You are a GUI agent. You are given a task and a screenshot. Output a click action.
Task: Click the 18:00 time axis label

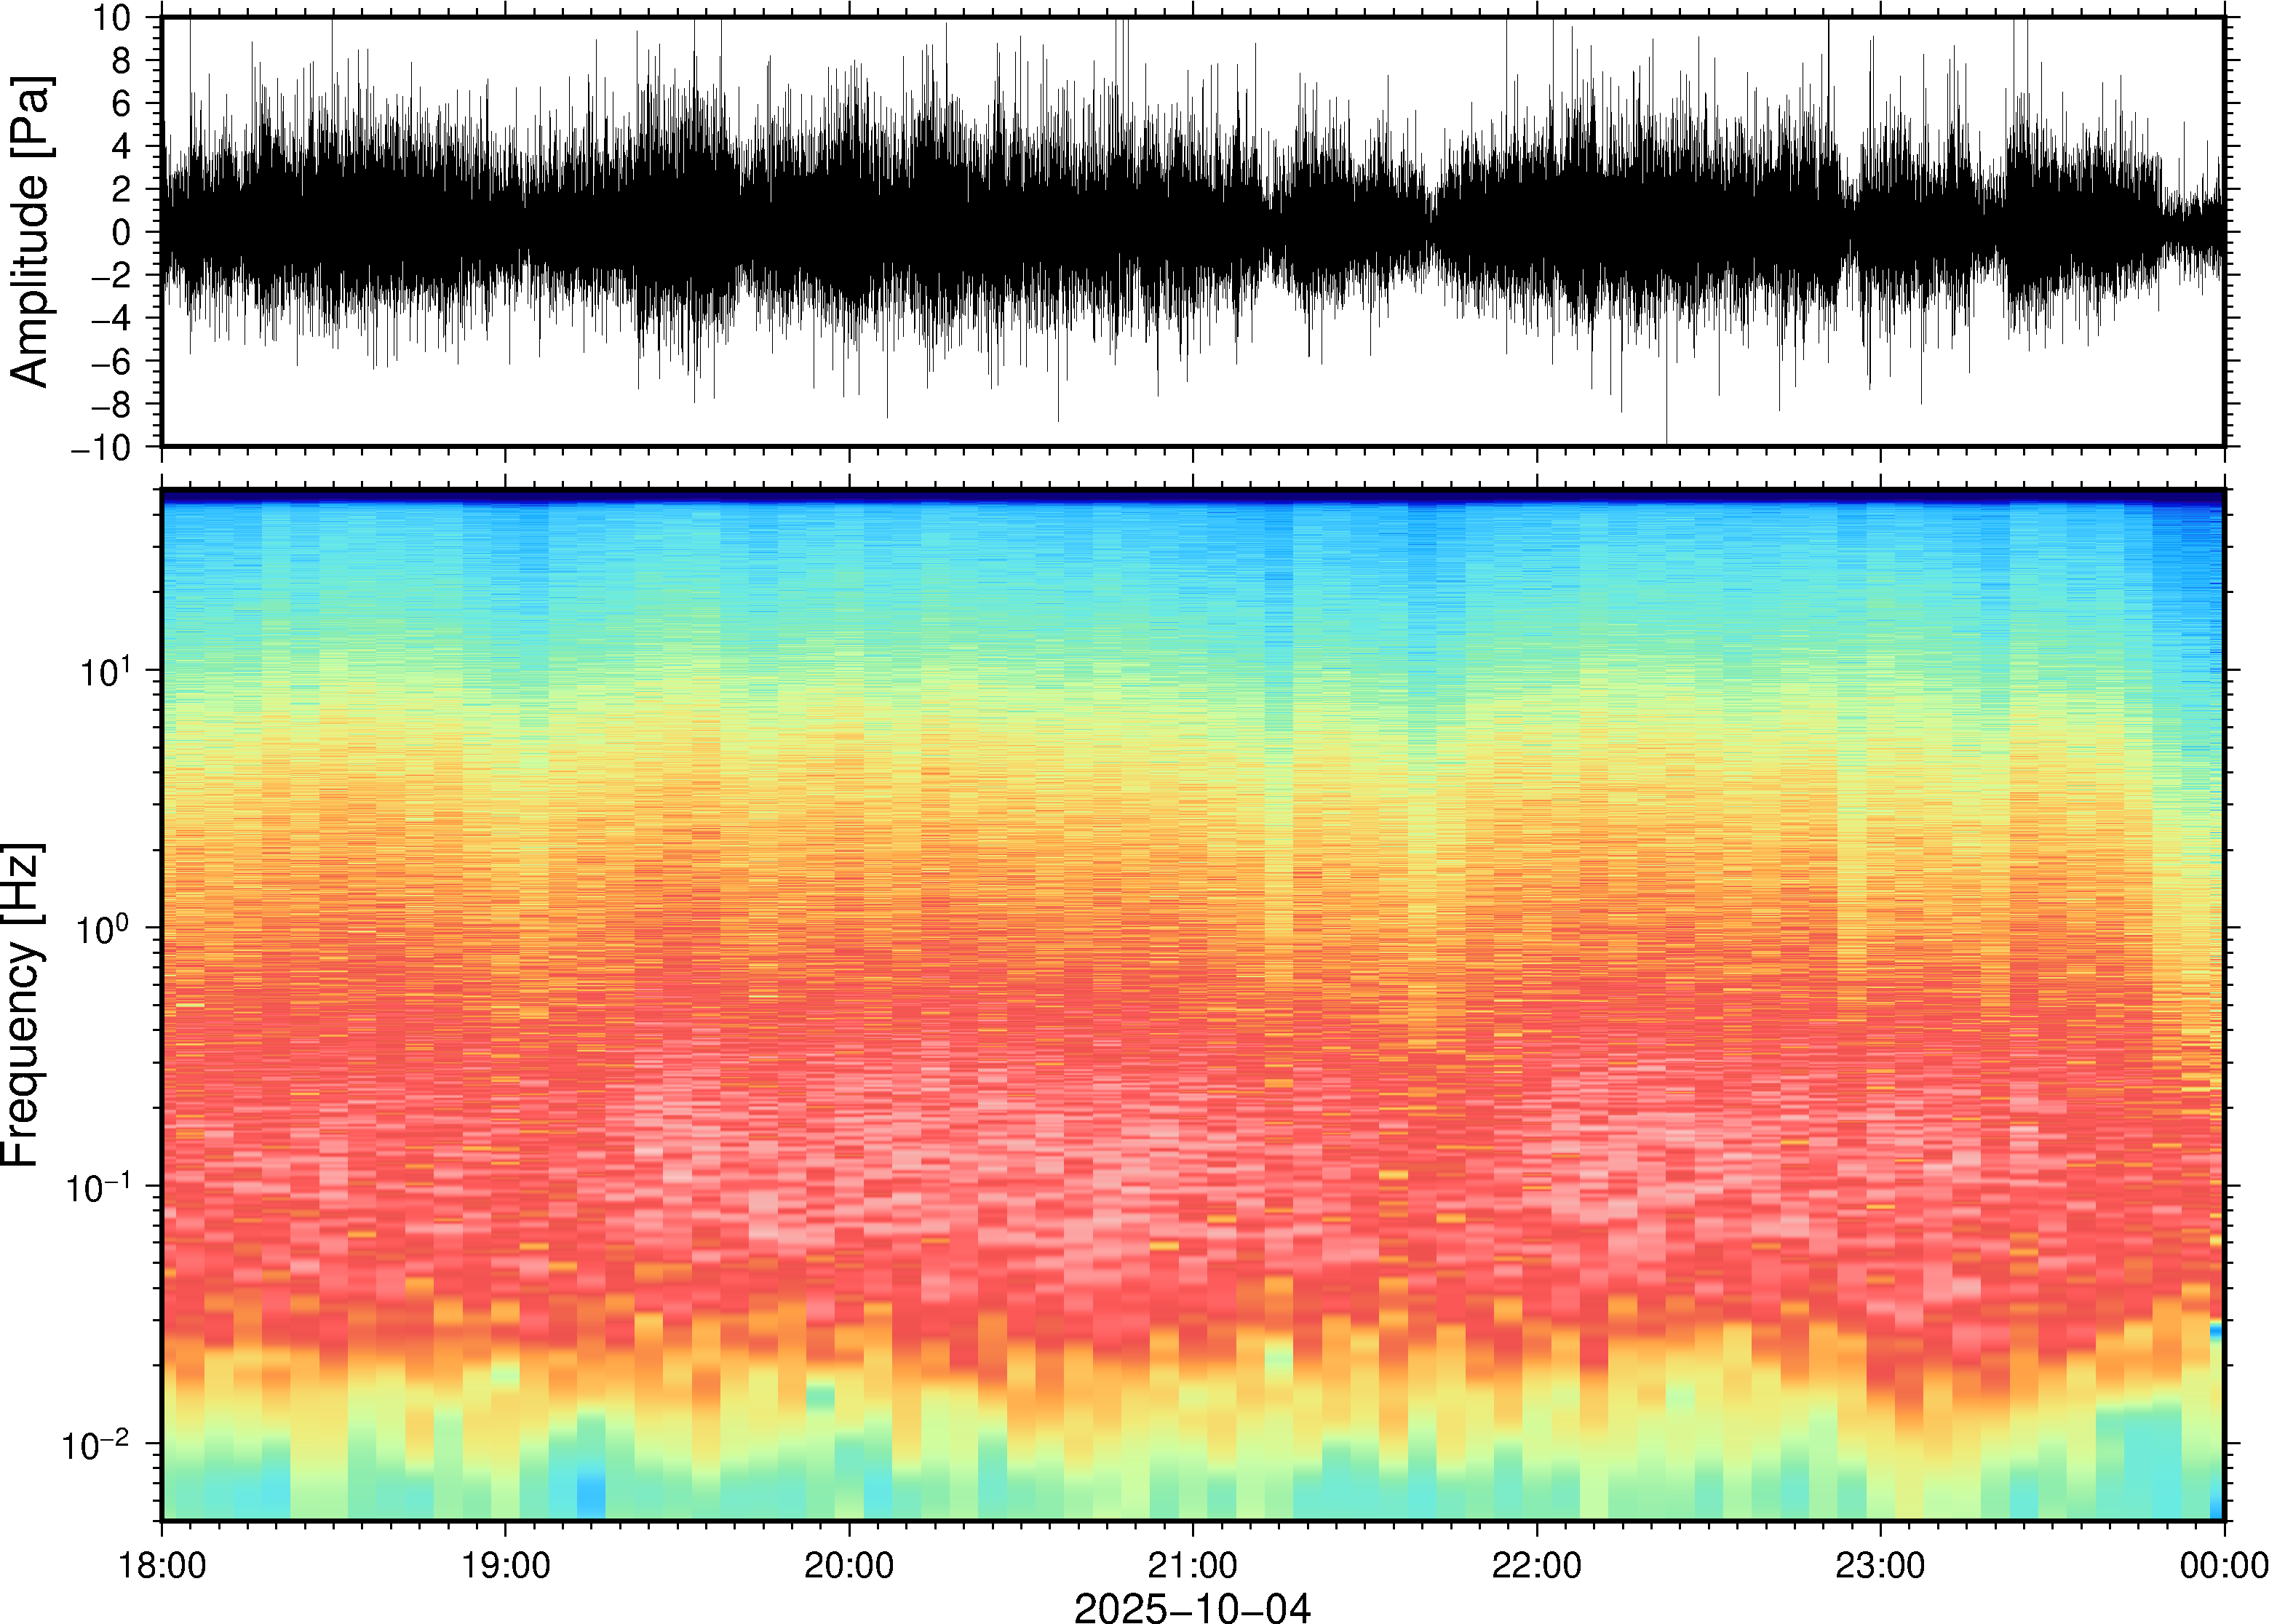(x=162, y=1565)
